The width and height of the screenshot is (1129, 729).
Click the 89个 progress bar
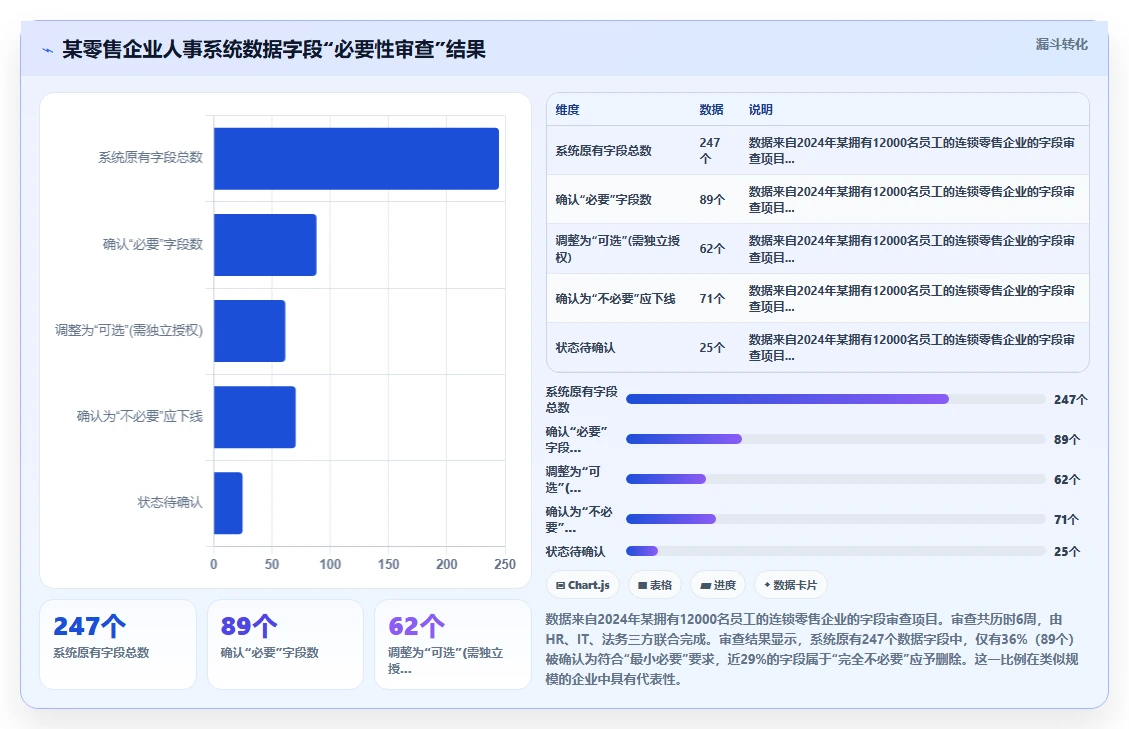[835, 439]
